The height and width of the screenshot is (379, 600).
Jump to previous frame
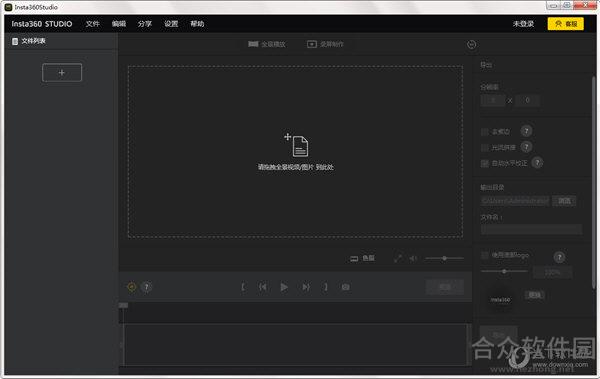click(x=262, y=287)
